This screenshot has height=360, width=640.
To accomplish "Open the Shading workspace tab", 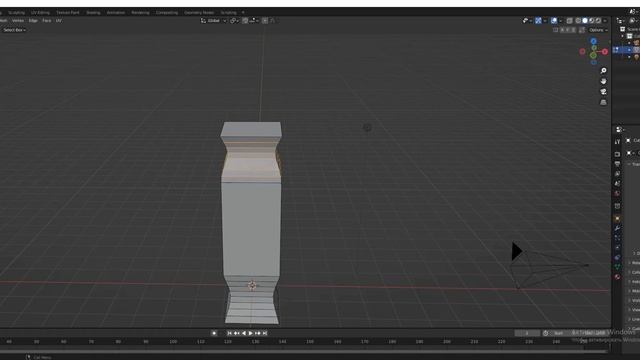I will [93, 13].
